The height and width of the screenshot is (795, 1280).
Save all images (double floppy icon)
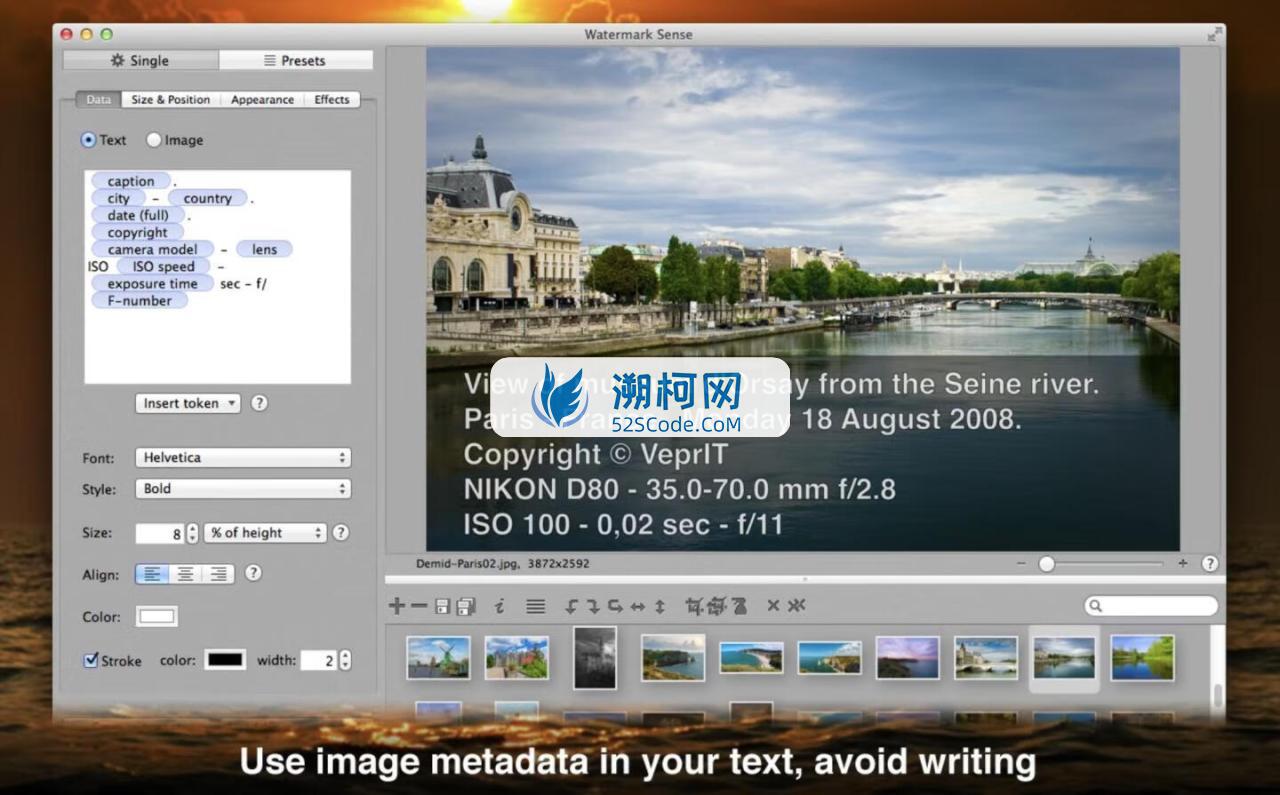click(x=465, y=606)
